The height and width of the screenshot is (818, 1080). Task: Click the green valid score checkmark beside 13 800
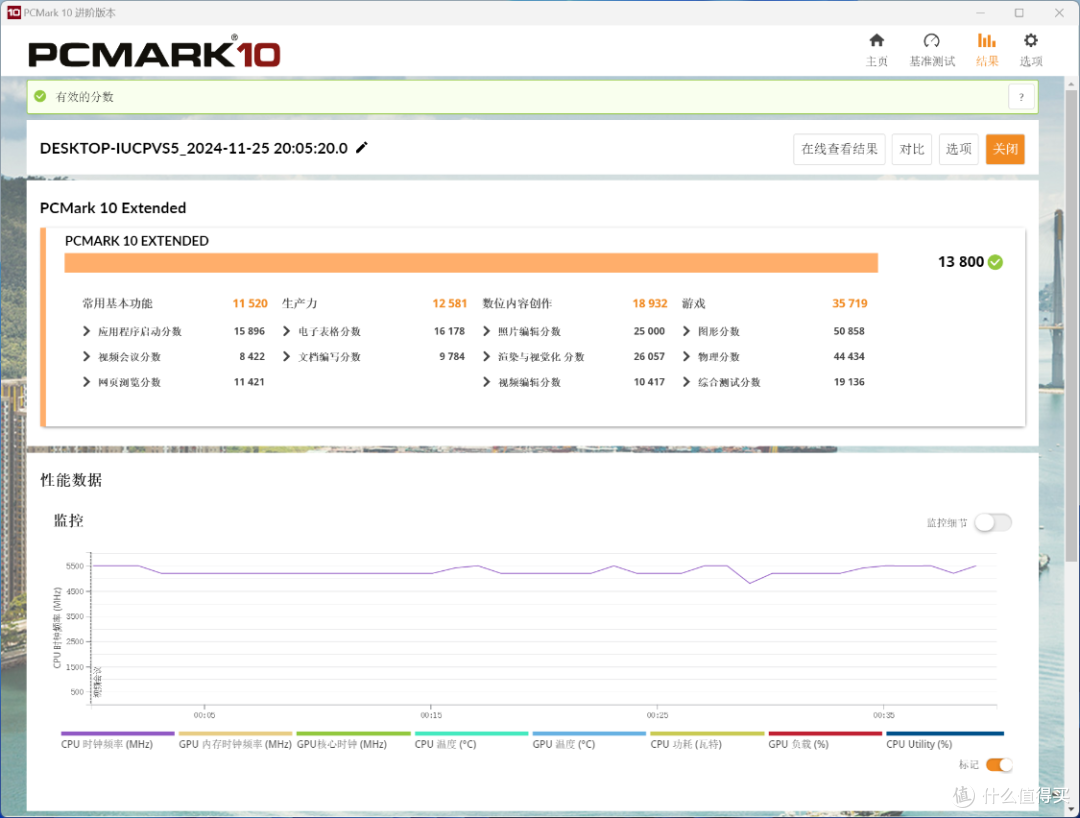[995, 262]
